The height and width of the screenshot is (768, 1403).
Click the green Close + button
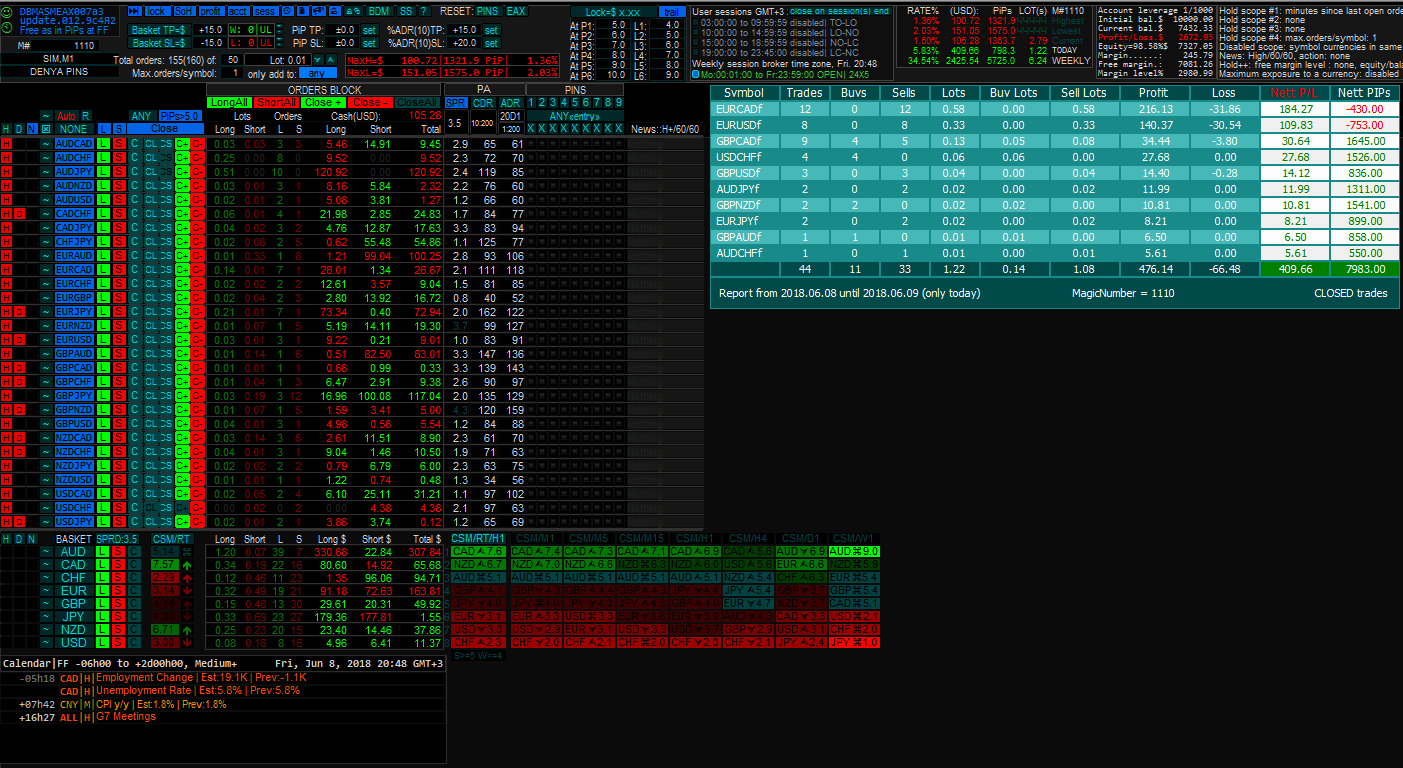[x=323, y=102]
